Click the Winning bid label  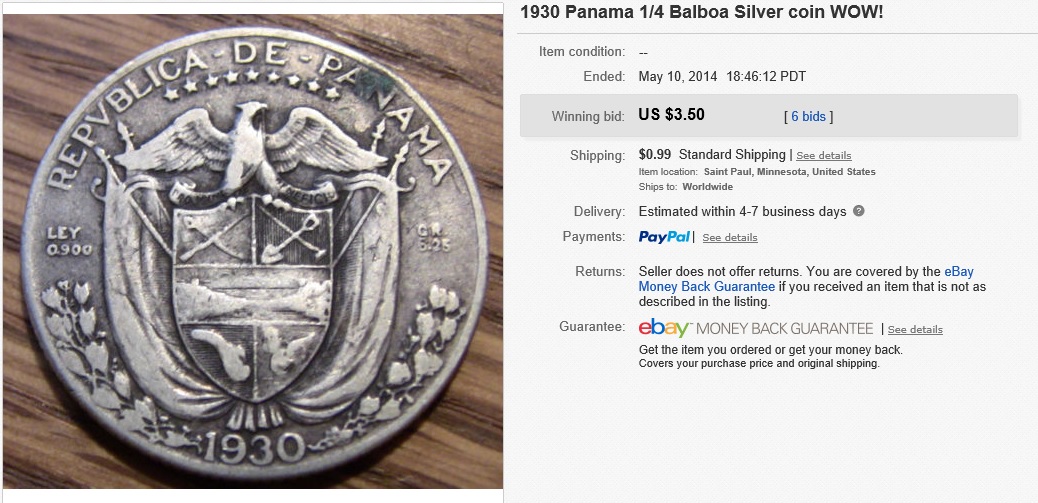point(588,116)
